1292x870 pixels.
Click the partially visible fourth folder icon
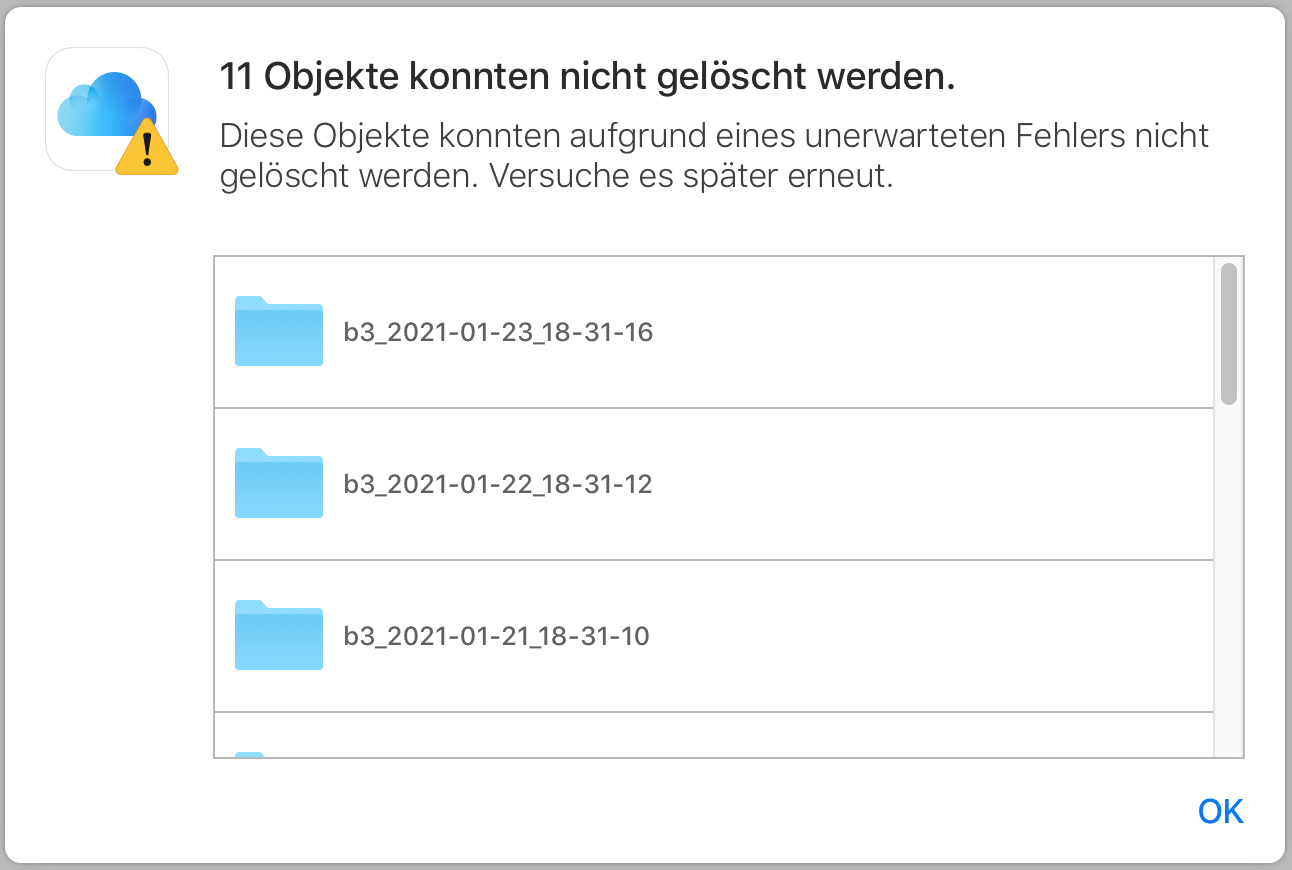coord(252,754)
